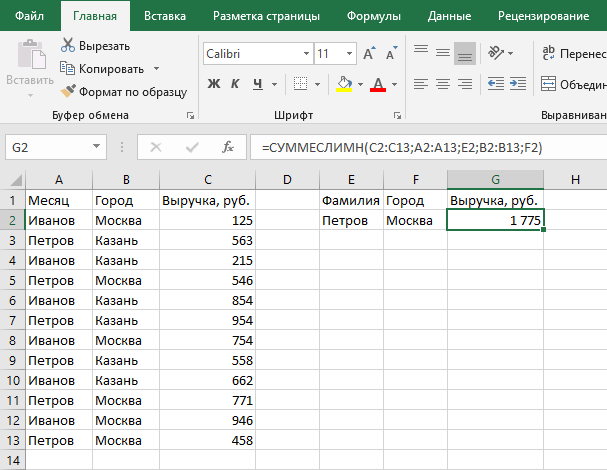Select row 7 header

pyautogui.click(x=12, y=321)
